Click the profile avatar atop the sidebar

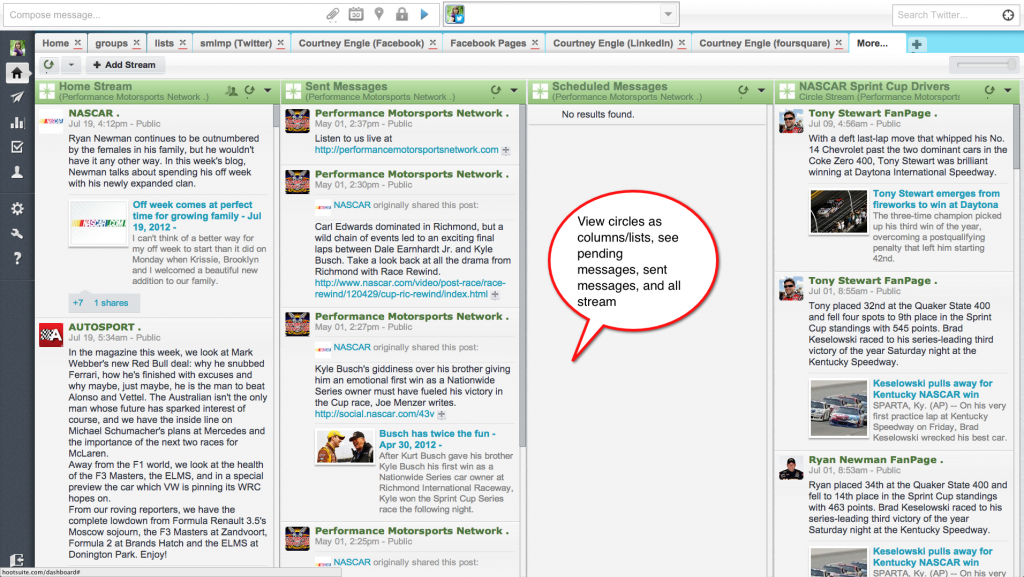[x=17, y=47]
